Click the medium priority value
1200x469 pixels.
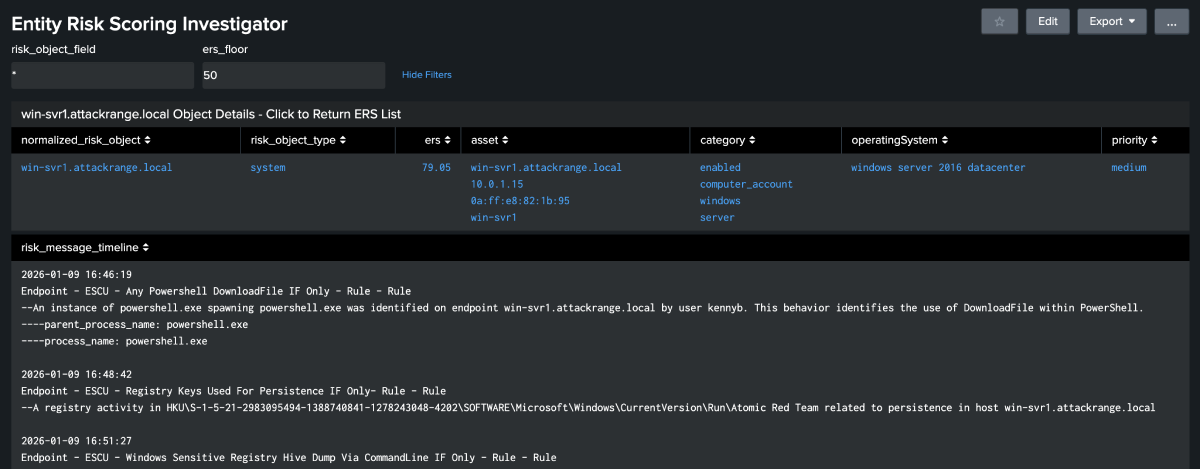tap(1128, 168)
